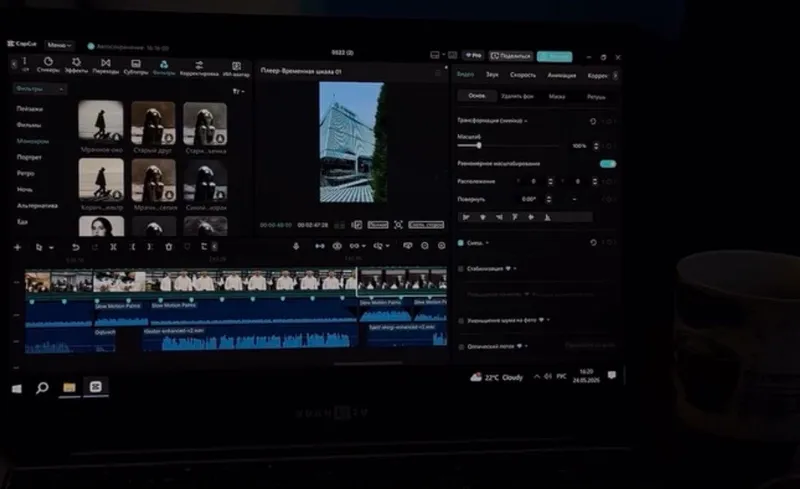Click the timeline horizontal scrollbar
The image size is (800, 489).
click(x=368, y=364)
